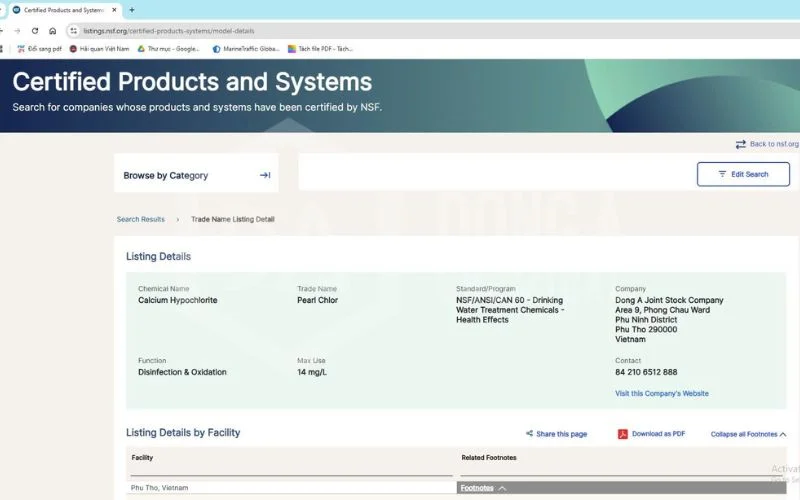Go back to Search Results breadcrumb

(x=141, y=219)
